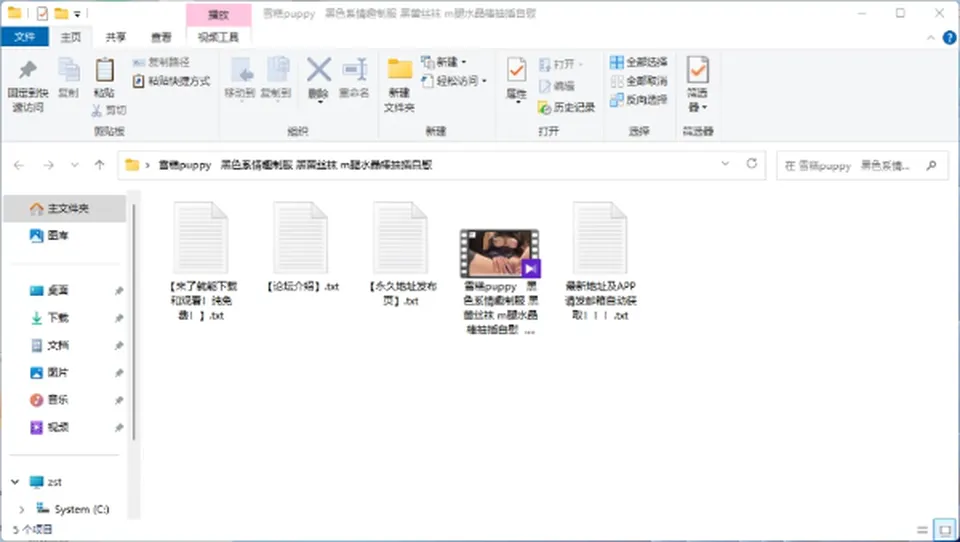Click the Pin to Quick access icon

[x=28, y=70]
